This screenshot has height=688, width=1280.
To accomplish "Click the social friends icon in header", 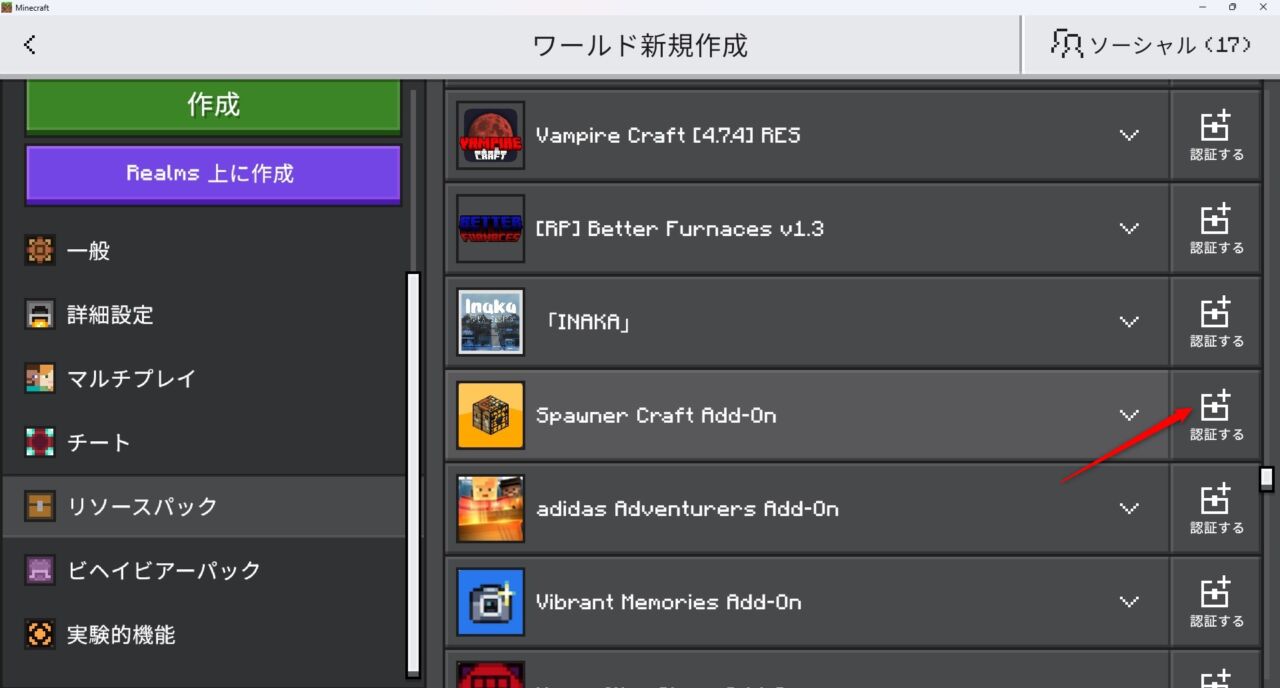I will [1066, 44].
